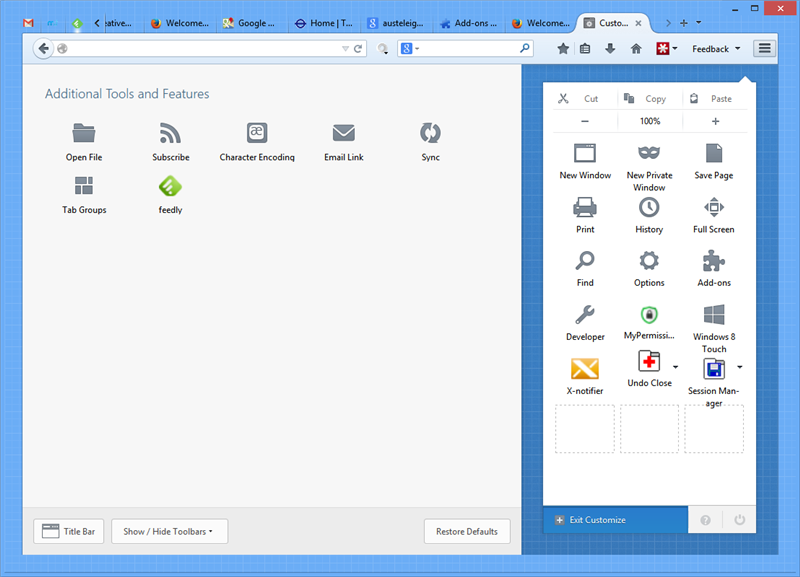Click inside the address bar
The height and width of the screenshot is (577, 800).
click(200, 48)
